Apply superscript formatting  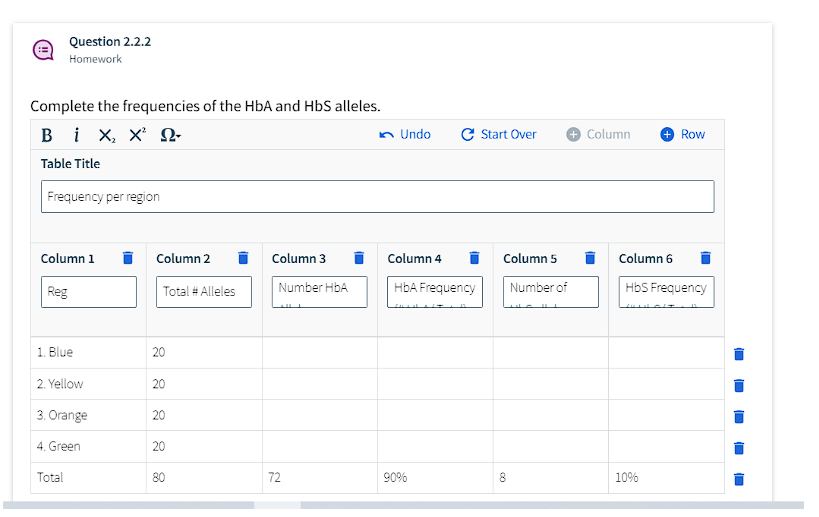(137, 135)
